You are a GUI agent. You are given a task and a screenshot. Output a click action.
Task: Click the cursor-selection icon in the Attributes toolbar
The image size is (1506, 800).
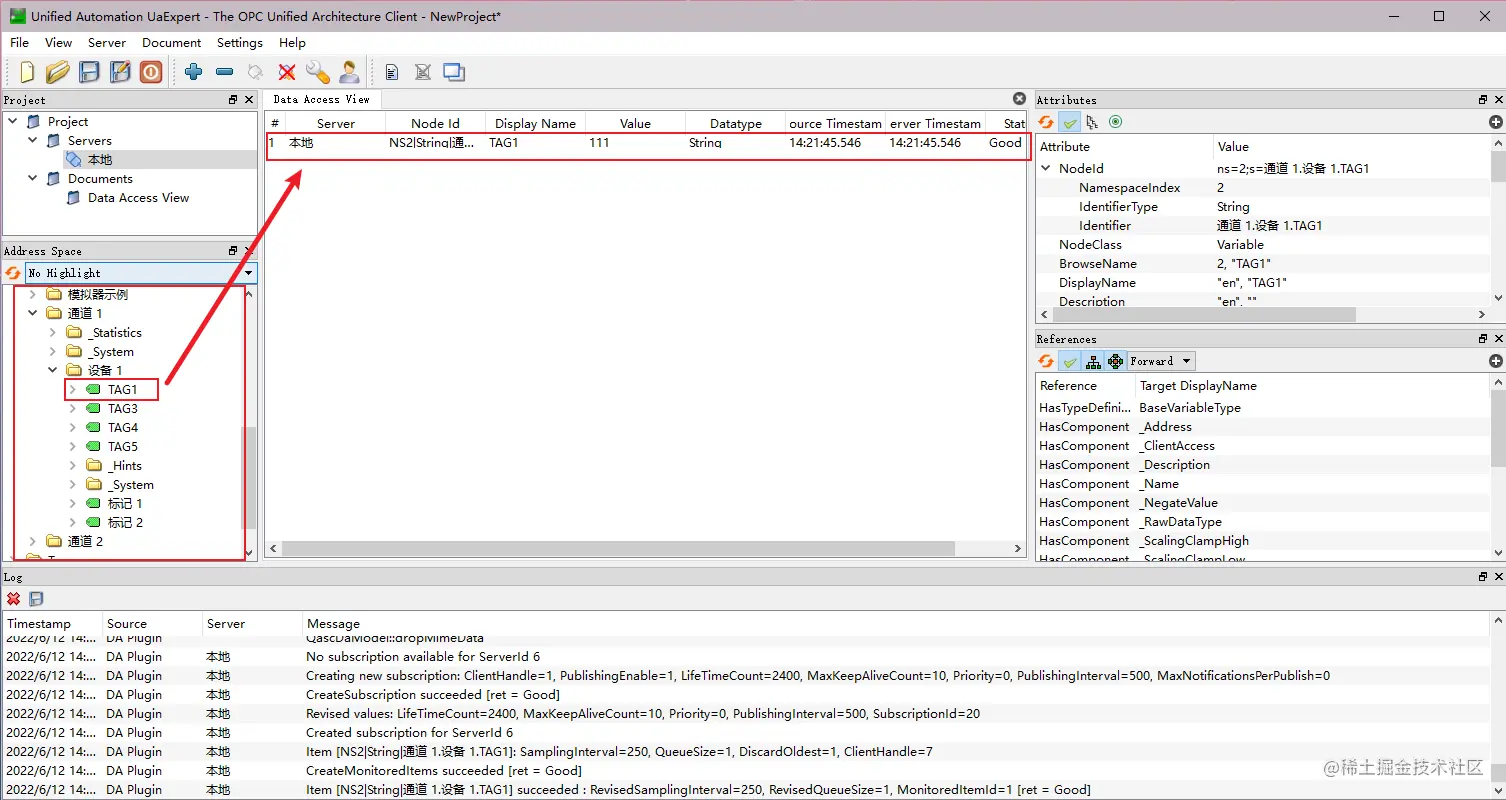1092,122
